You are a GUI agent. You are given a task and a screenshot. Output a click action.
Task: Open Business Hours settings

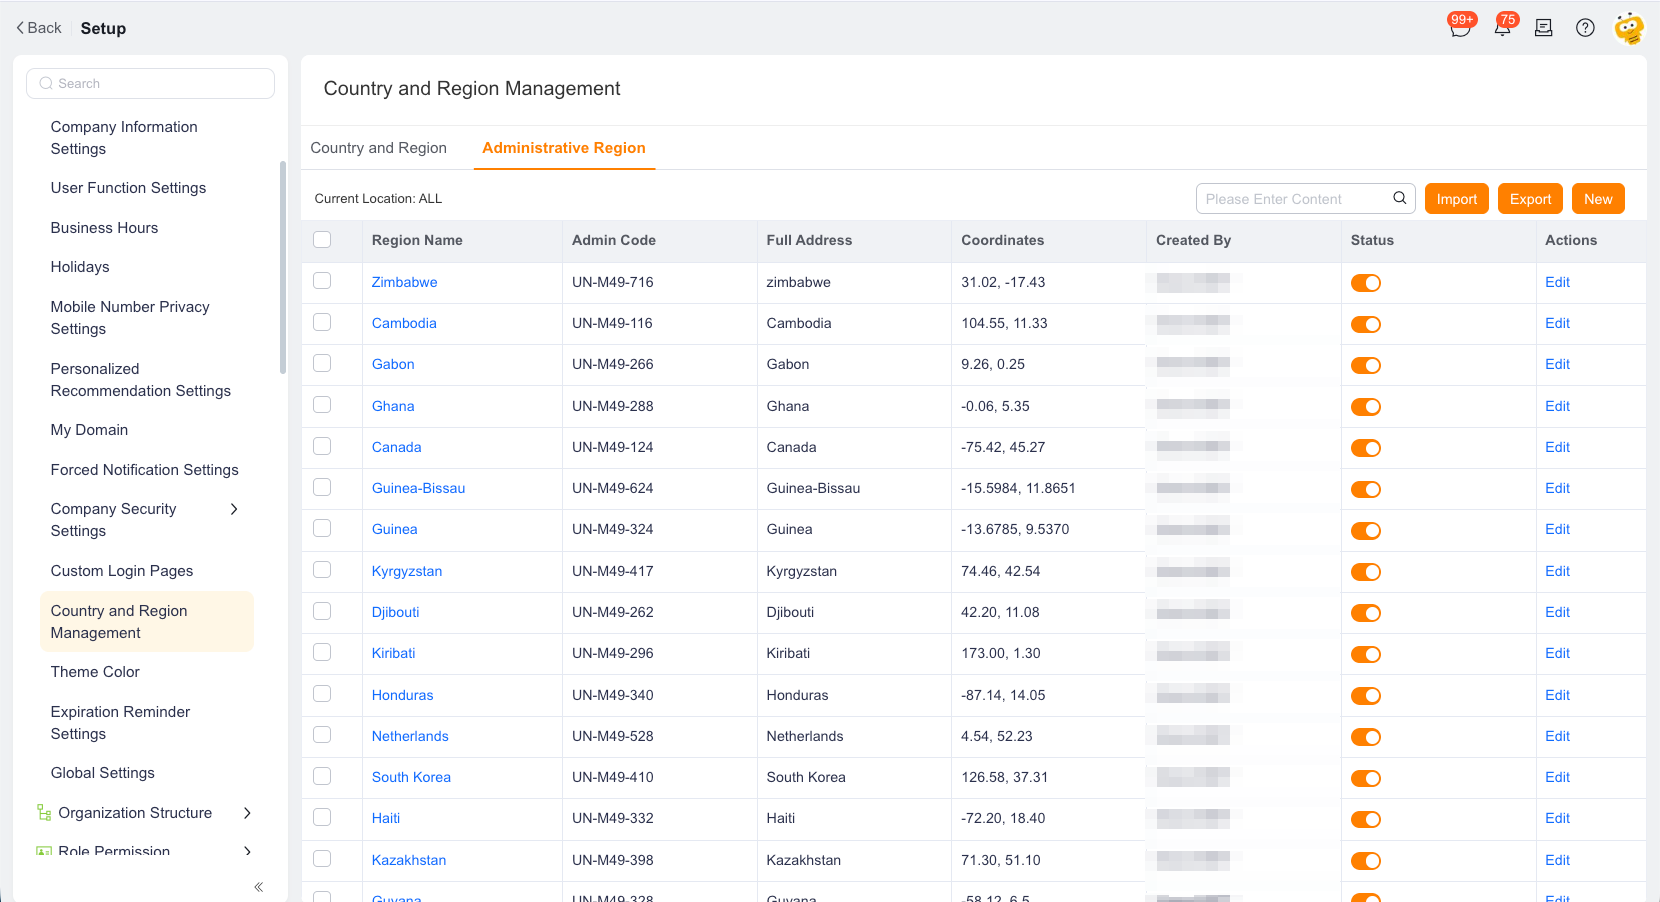(x=104, y=228)
